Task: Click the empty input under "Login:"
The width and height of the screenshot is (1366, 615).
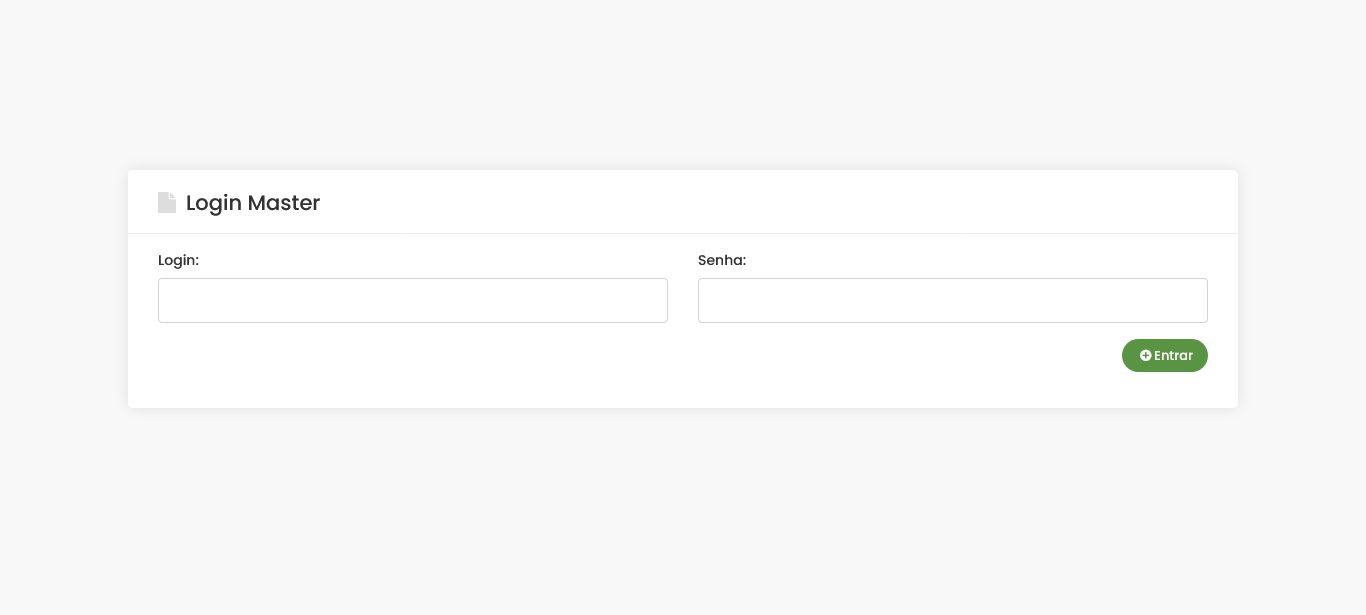Action: (412, 300)
